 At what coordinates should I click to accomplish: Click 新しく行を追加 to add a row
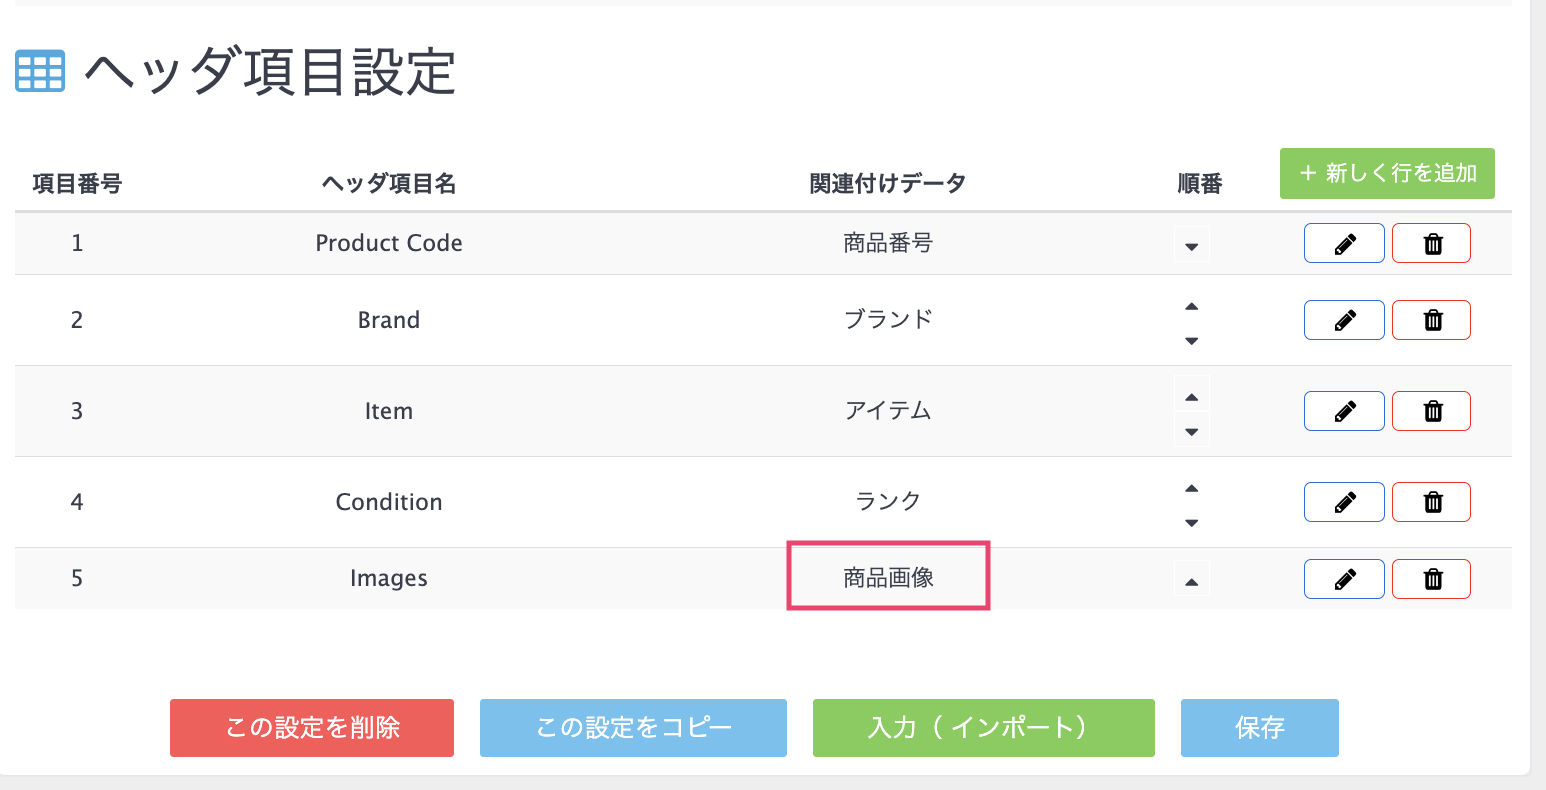pos(1387,174)
